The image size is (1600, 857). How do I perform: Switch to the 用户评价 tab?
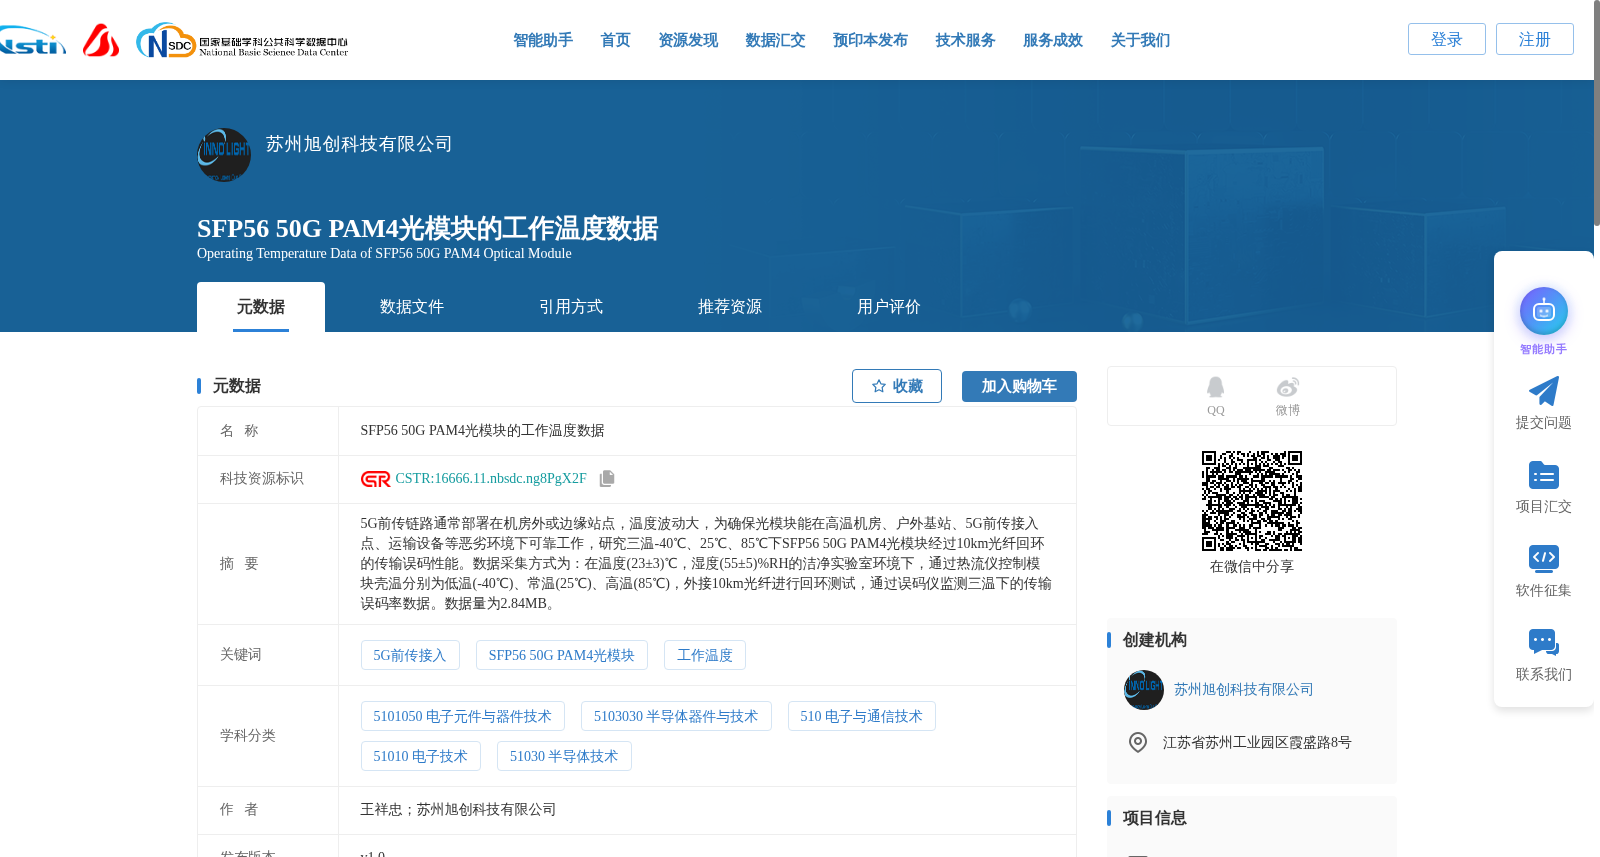click(889, 307)
